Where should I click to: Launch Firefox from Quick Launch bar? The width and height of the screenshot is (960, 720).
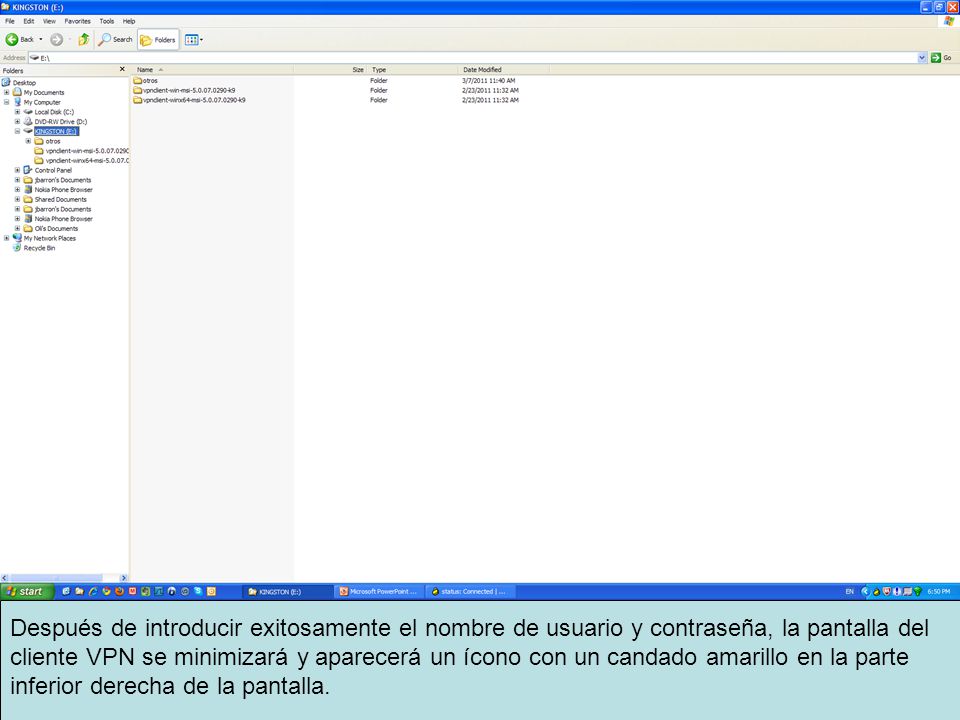click(x=119, y=591)
